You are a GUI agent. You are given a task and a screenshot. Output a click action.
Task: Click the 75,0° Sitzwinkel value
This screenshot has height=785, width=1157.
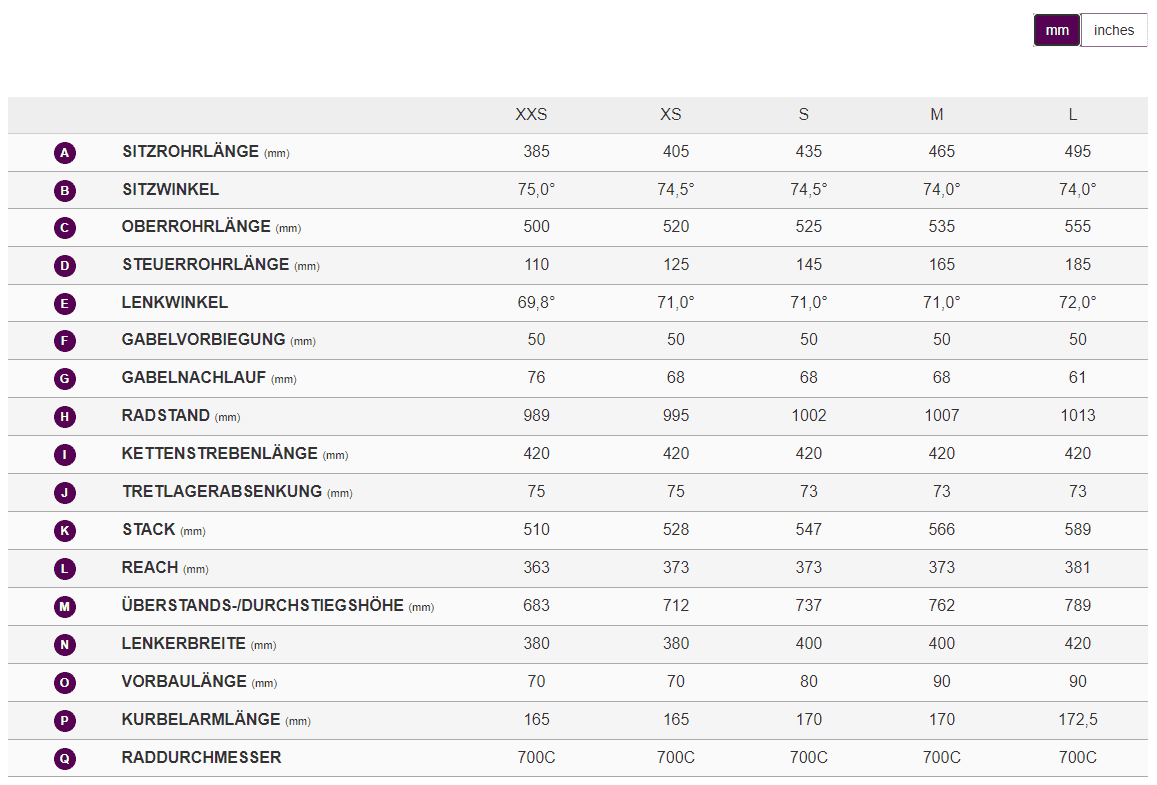coord(536,190)
